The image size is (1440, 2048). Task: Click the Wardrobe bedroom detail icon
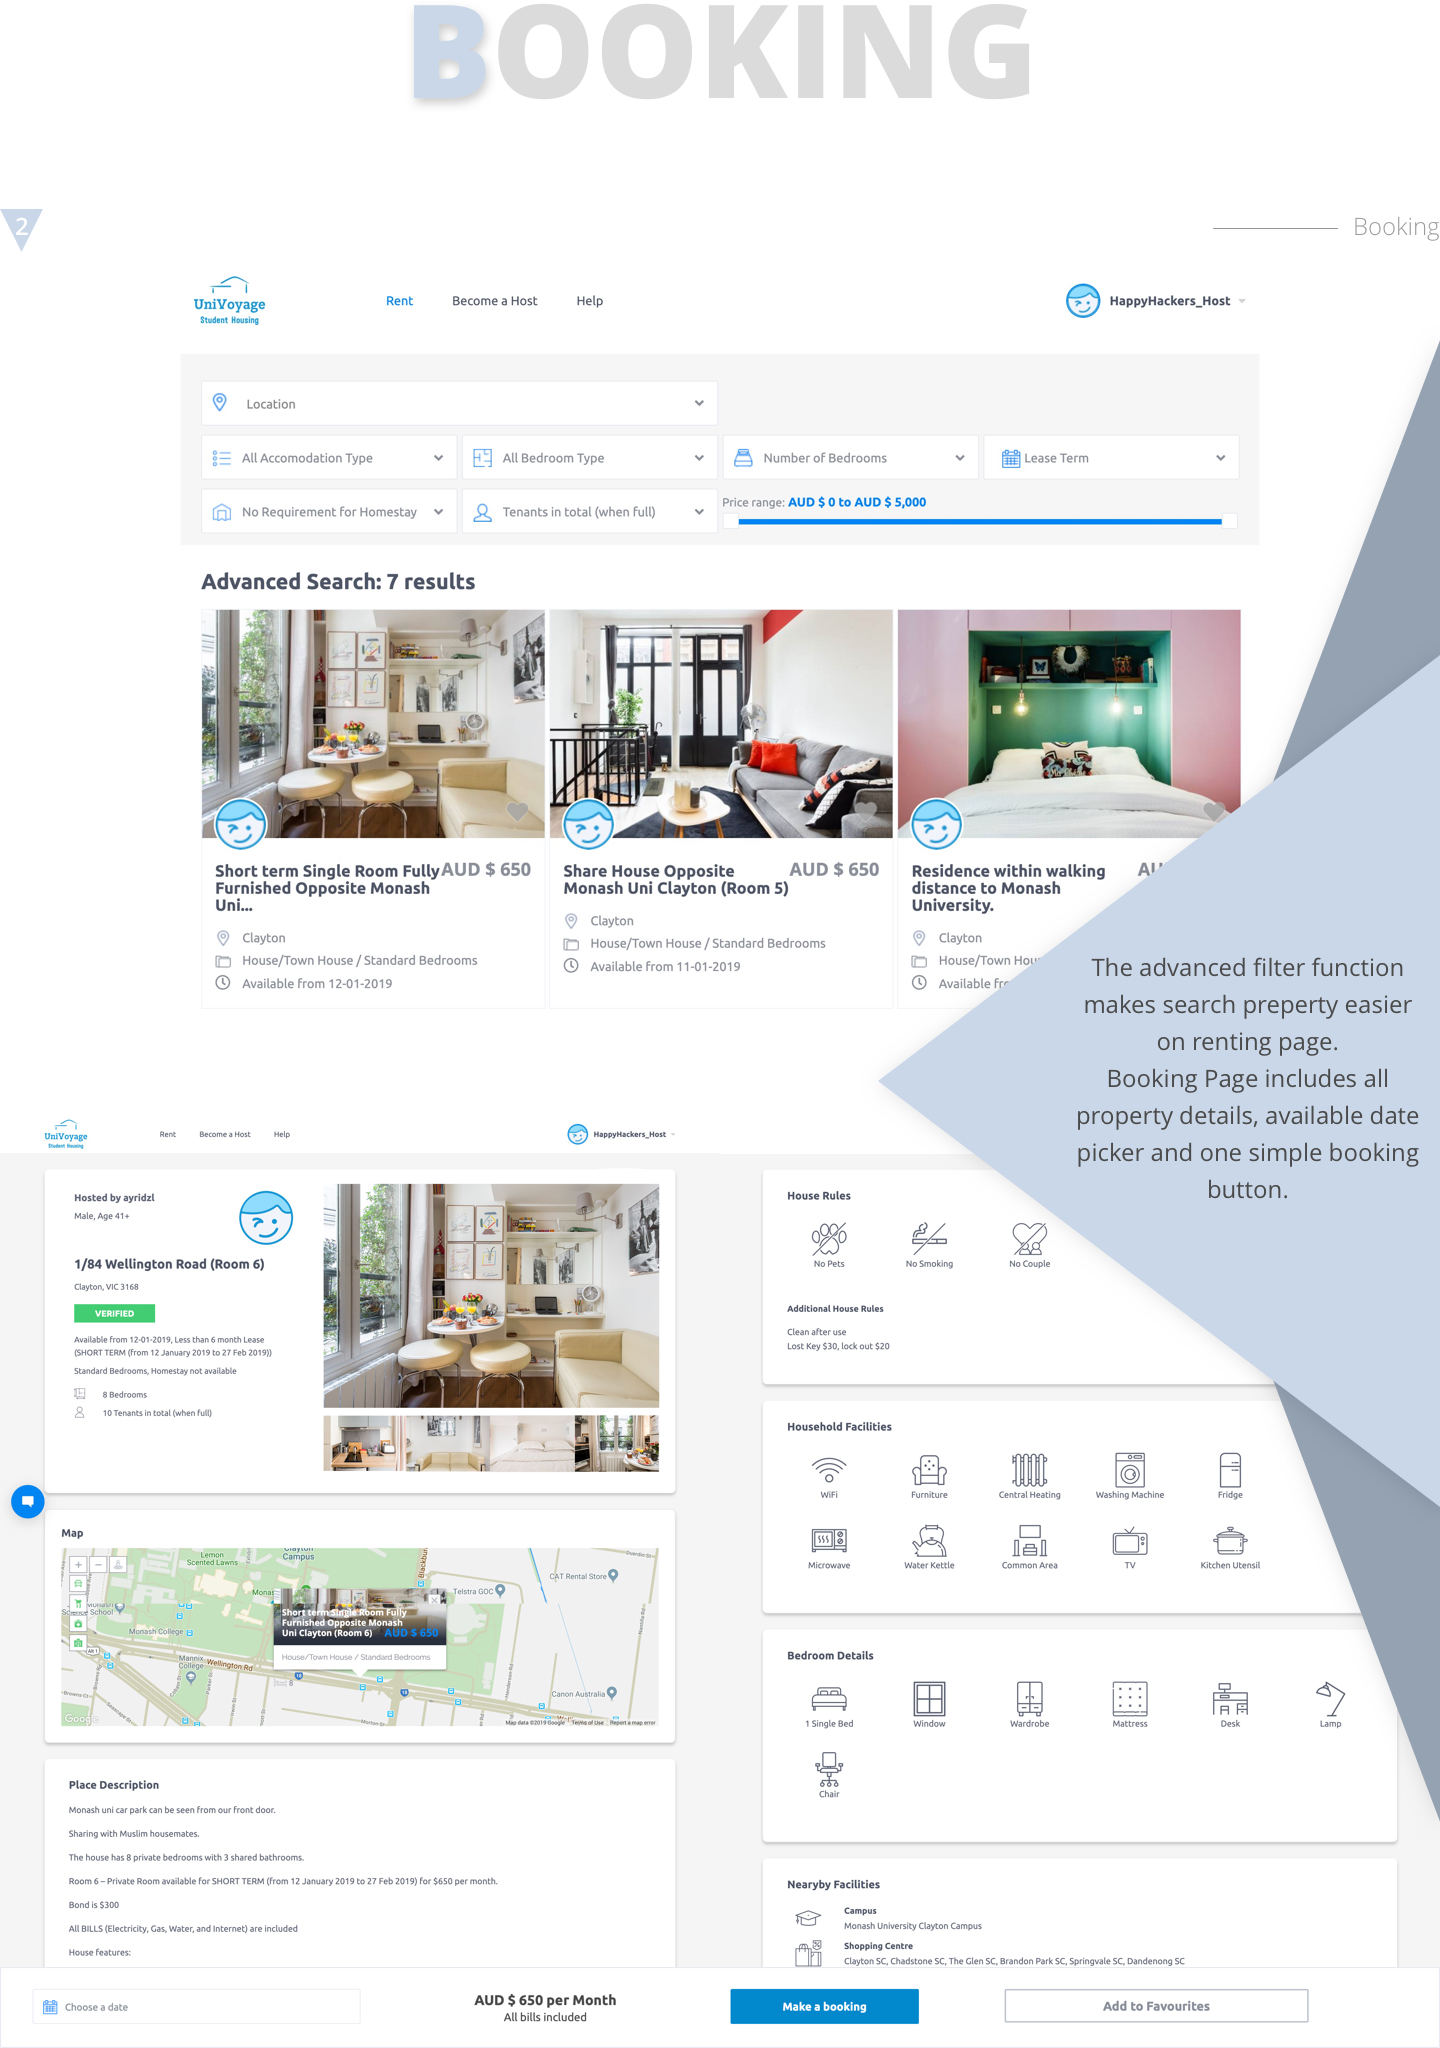click(x=1029, y=1699)
